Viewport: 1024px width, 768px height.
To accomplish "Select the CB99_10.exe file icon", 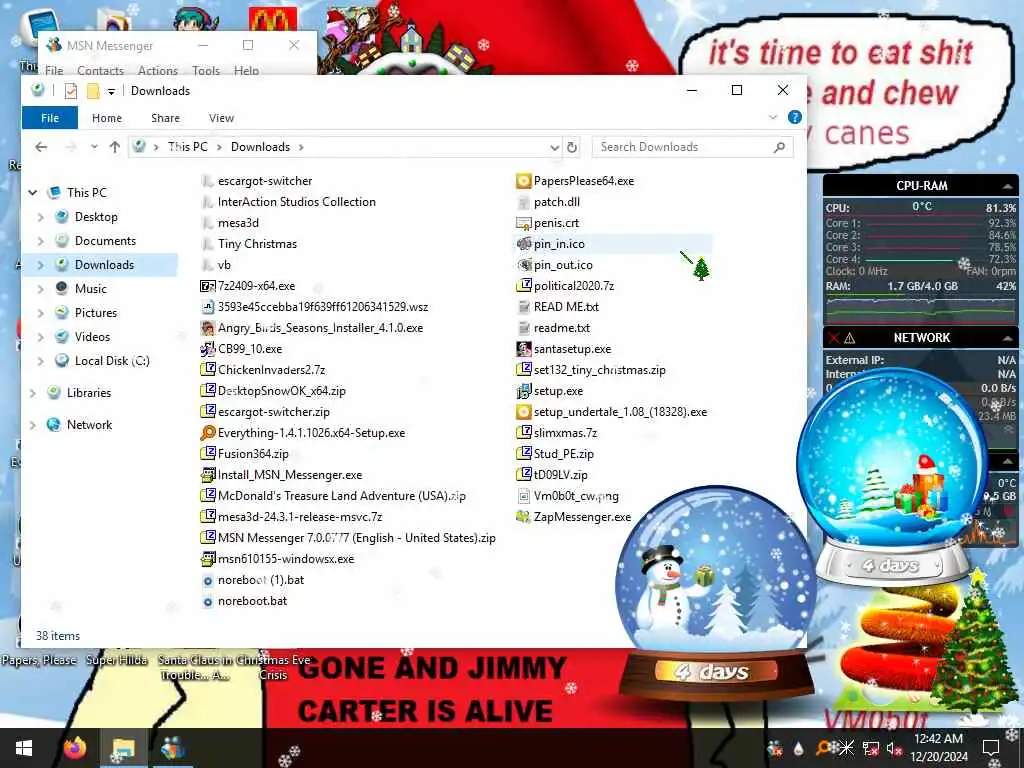I will click(x=207, y=349).
